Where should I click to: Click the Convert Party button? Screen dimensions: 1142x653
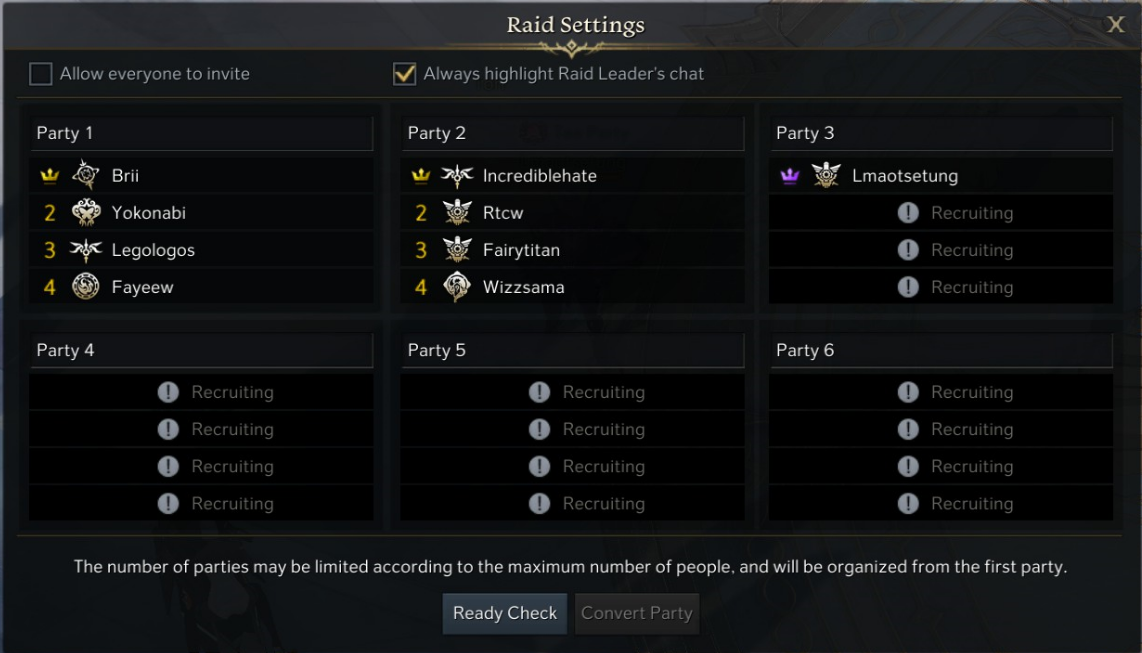pyautogui.click(x=637, y=613)
